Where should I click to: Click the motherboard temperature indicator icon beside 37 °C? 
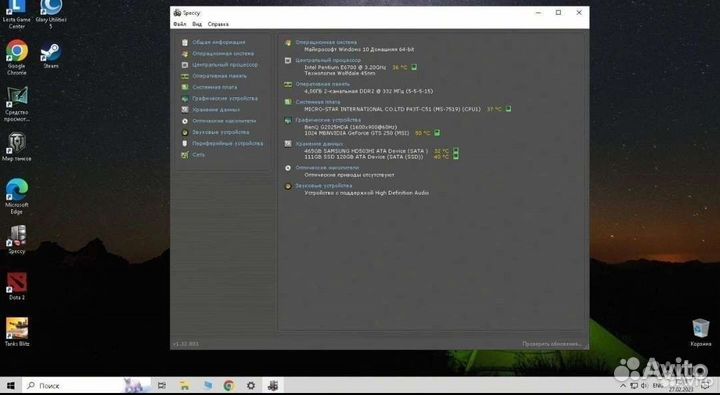(508, 109)
